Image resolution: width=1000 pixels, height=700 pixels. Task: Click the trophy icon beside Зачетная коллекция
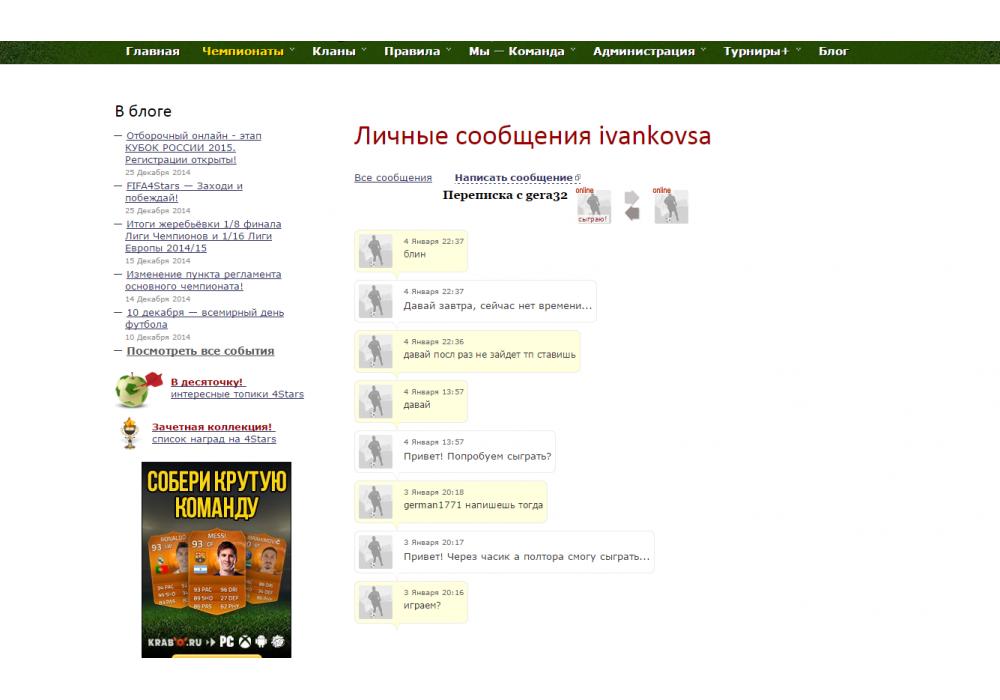click(x=129, y=433)
